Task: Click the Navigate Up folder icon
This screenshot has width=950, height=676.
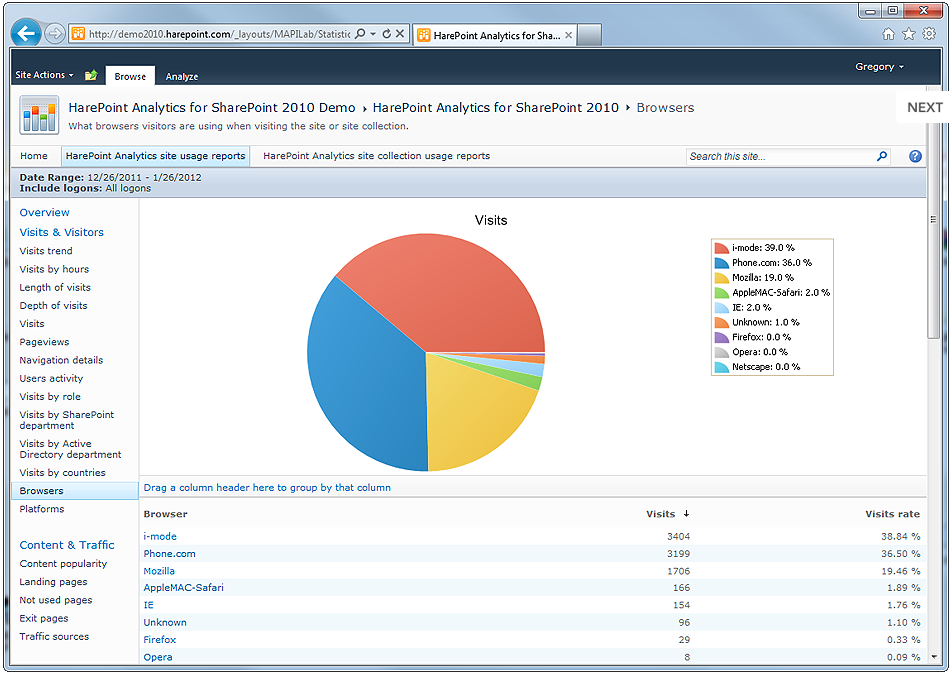Action: [91, 75]
